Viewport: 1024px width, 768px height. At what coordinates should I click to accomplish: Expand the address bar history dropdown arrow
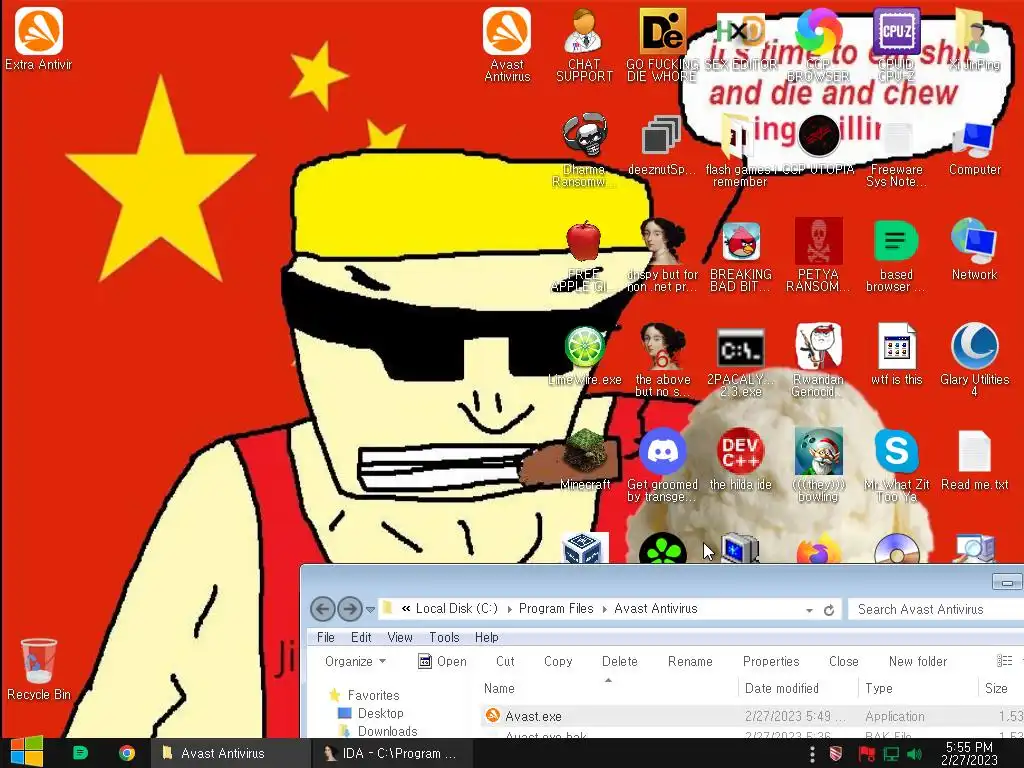coord(809,610)
